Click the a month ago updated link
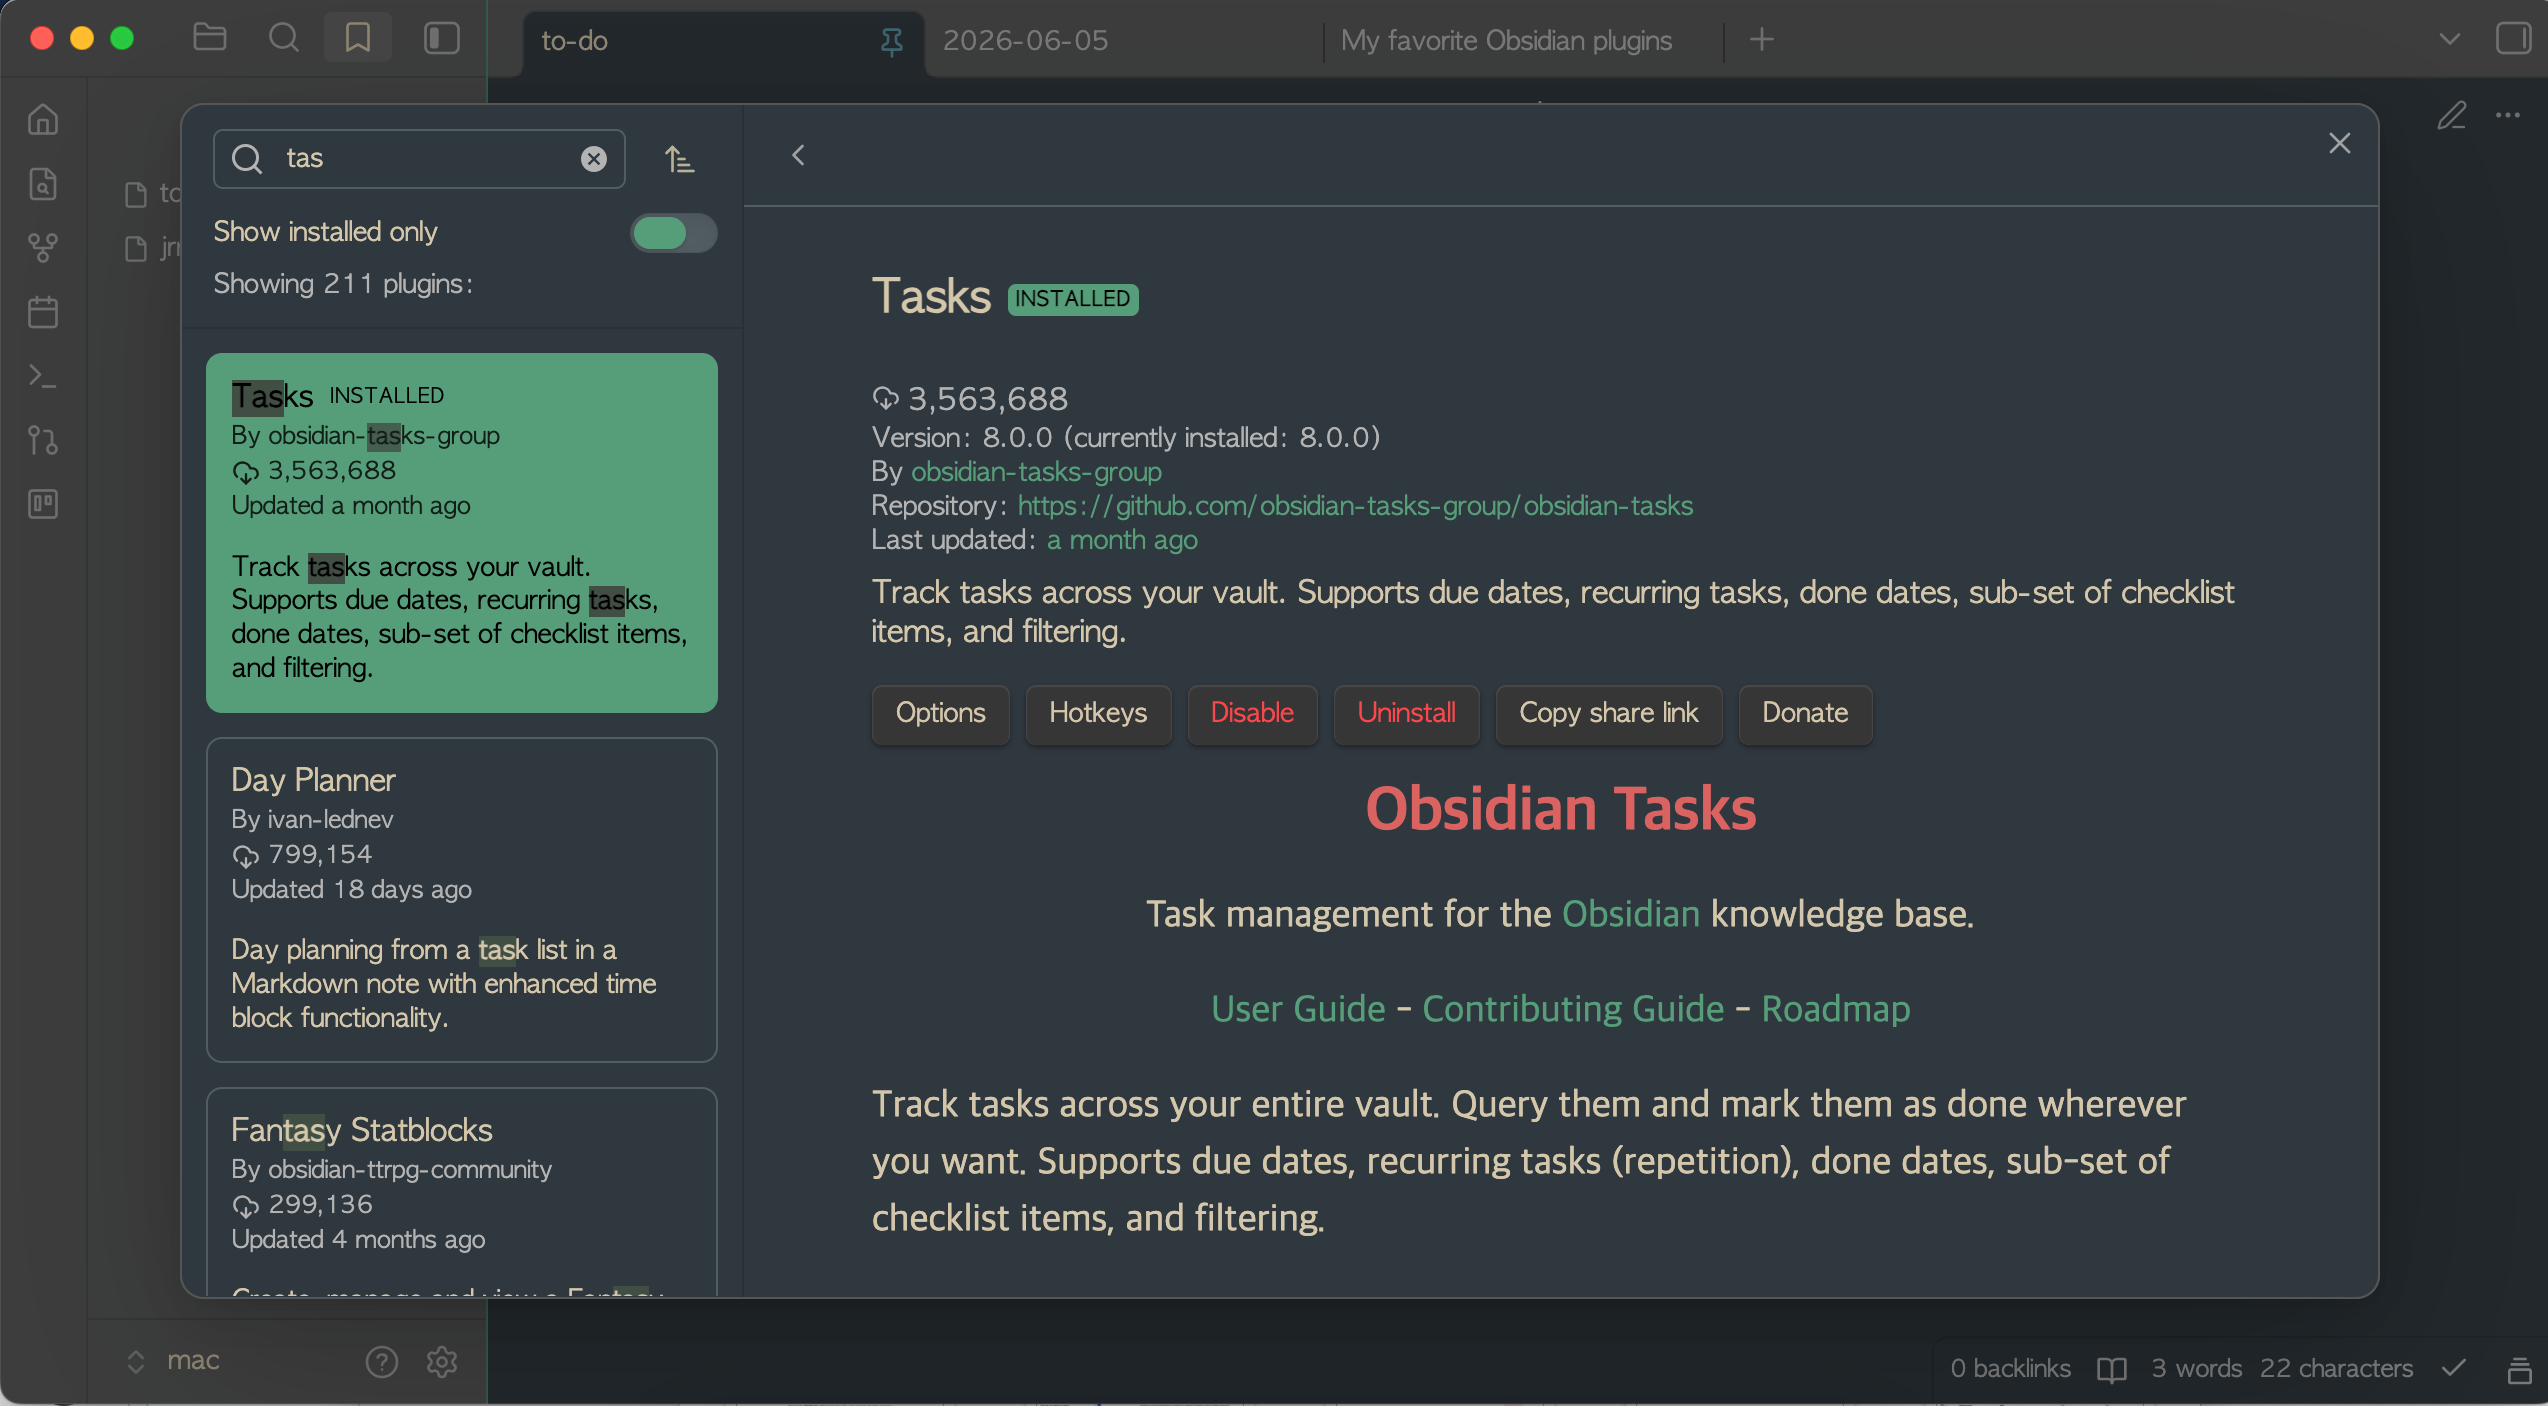 1122,539
